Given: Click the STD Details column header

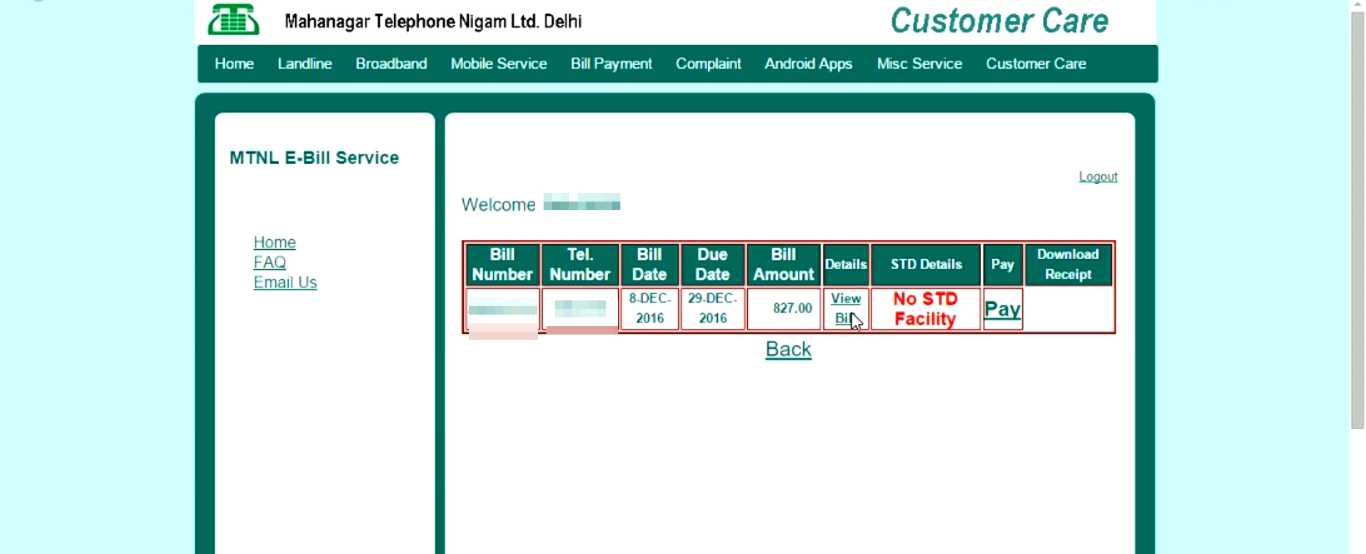Looking at the screenshot, I should tap(926, 265).
